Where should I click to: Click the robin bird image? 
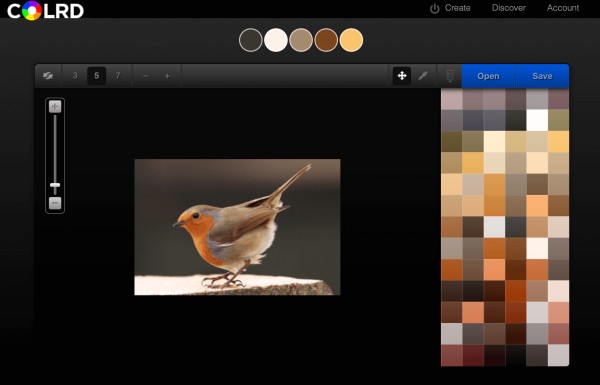(237, 227)
